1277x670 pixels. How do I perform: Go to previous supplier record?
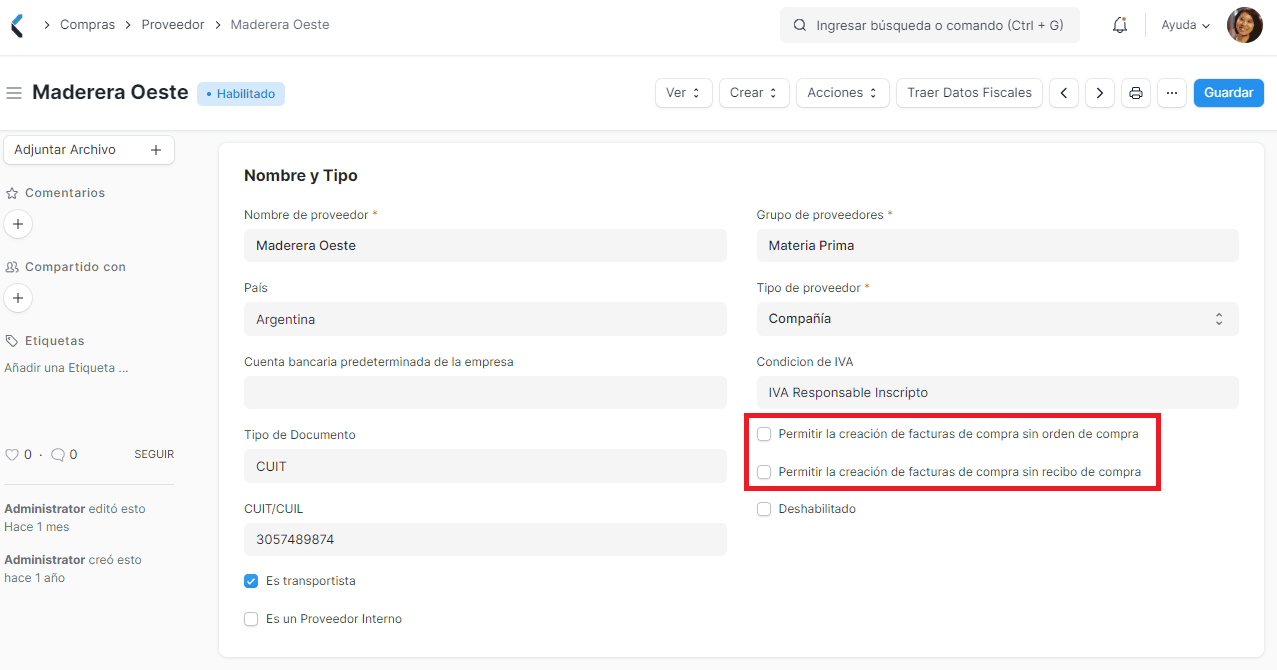pos(1064,93)
